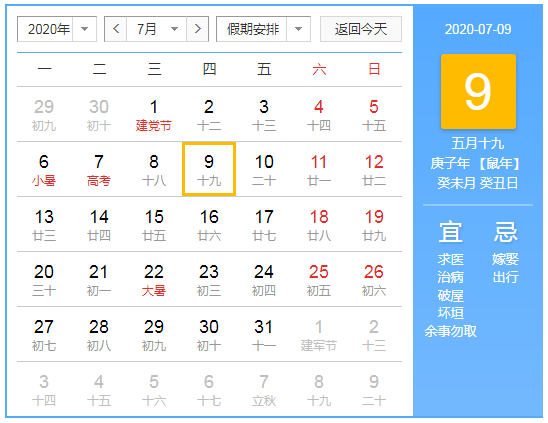Open the 7月 month dropdown
The image size is (548, 423).
157,29
